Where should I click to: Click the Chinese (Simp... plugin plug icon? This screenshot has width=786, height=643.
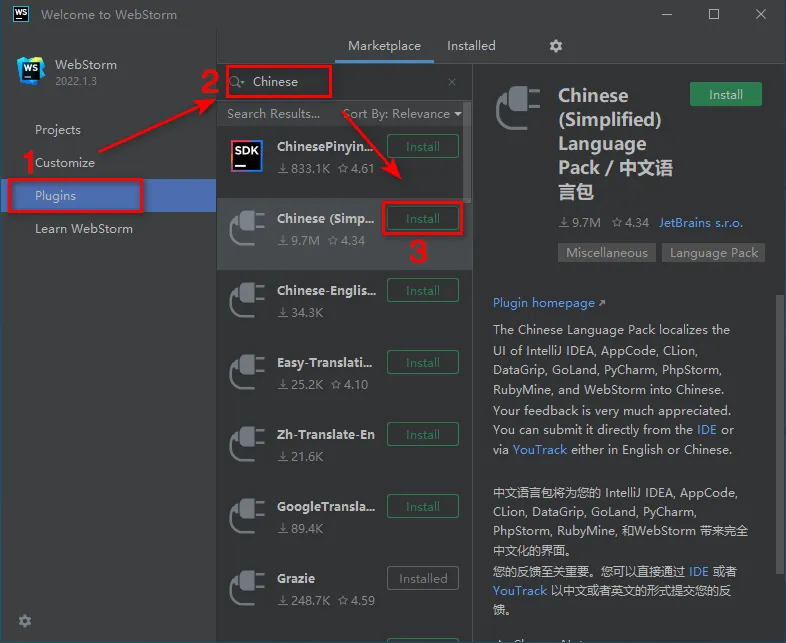[247, 228]
